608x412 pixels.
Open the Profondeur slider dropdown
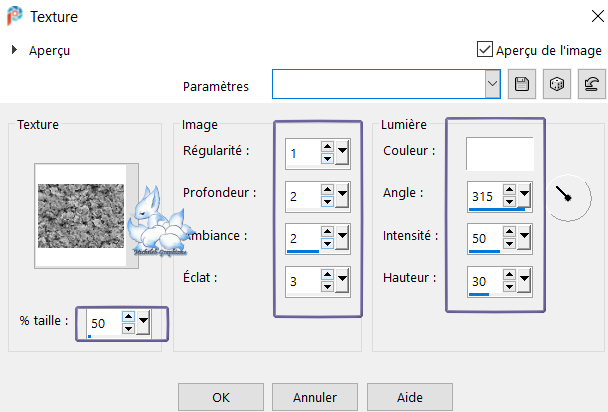click(342, 195)
